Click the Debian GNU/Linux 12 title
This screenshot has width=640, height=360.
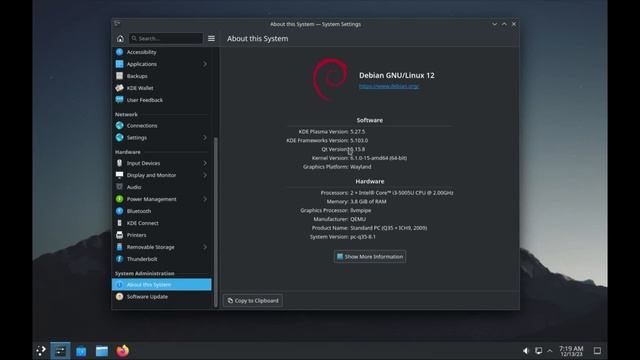(397, 75)
